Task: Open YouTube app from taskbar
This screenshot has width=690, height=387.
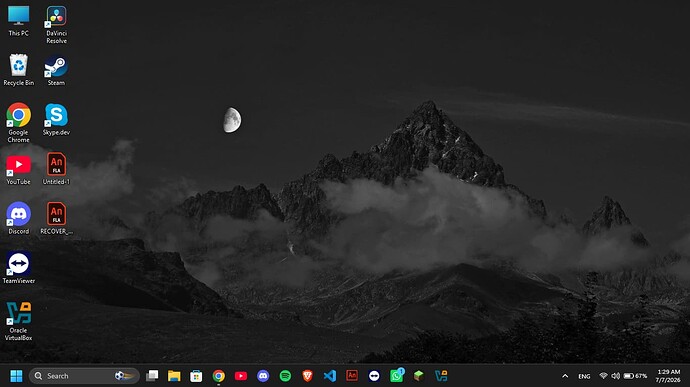Action: click(241, 376)
